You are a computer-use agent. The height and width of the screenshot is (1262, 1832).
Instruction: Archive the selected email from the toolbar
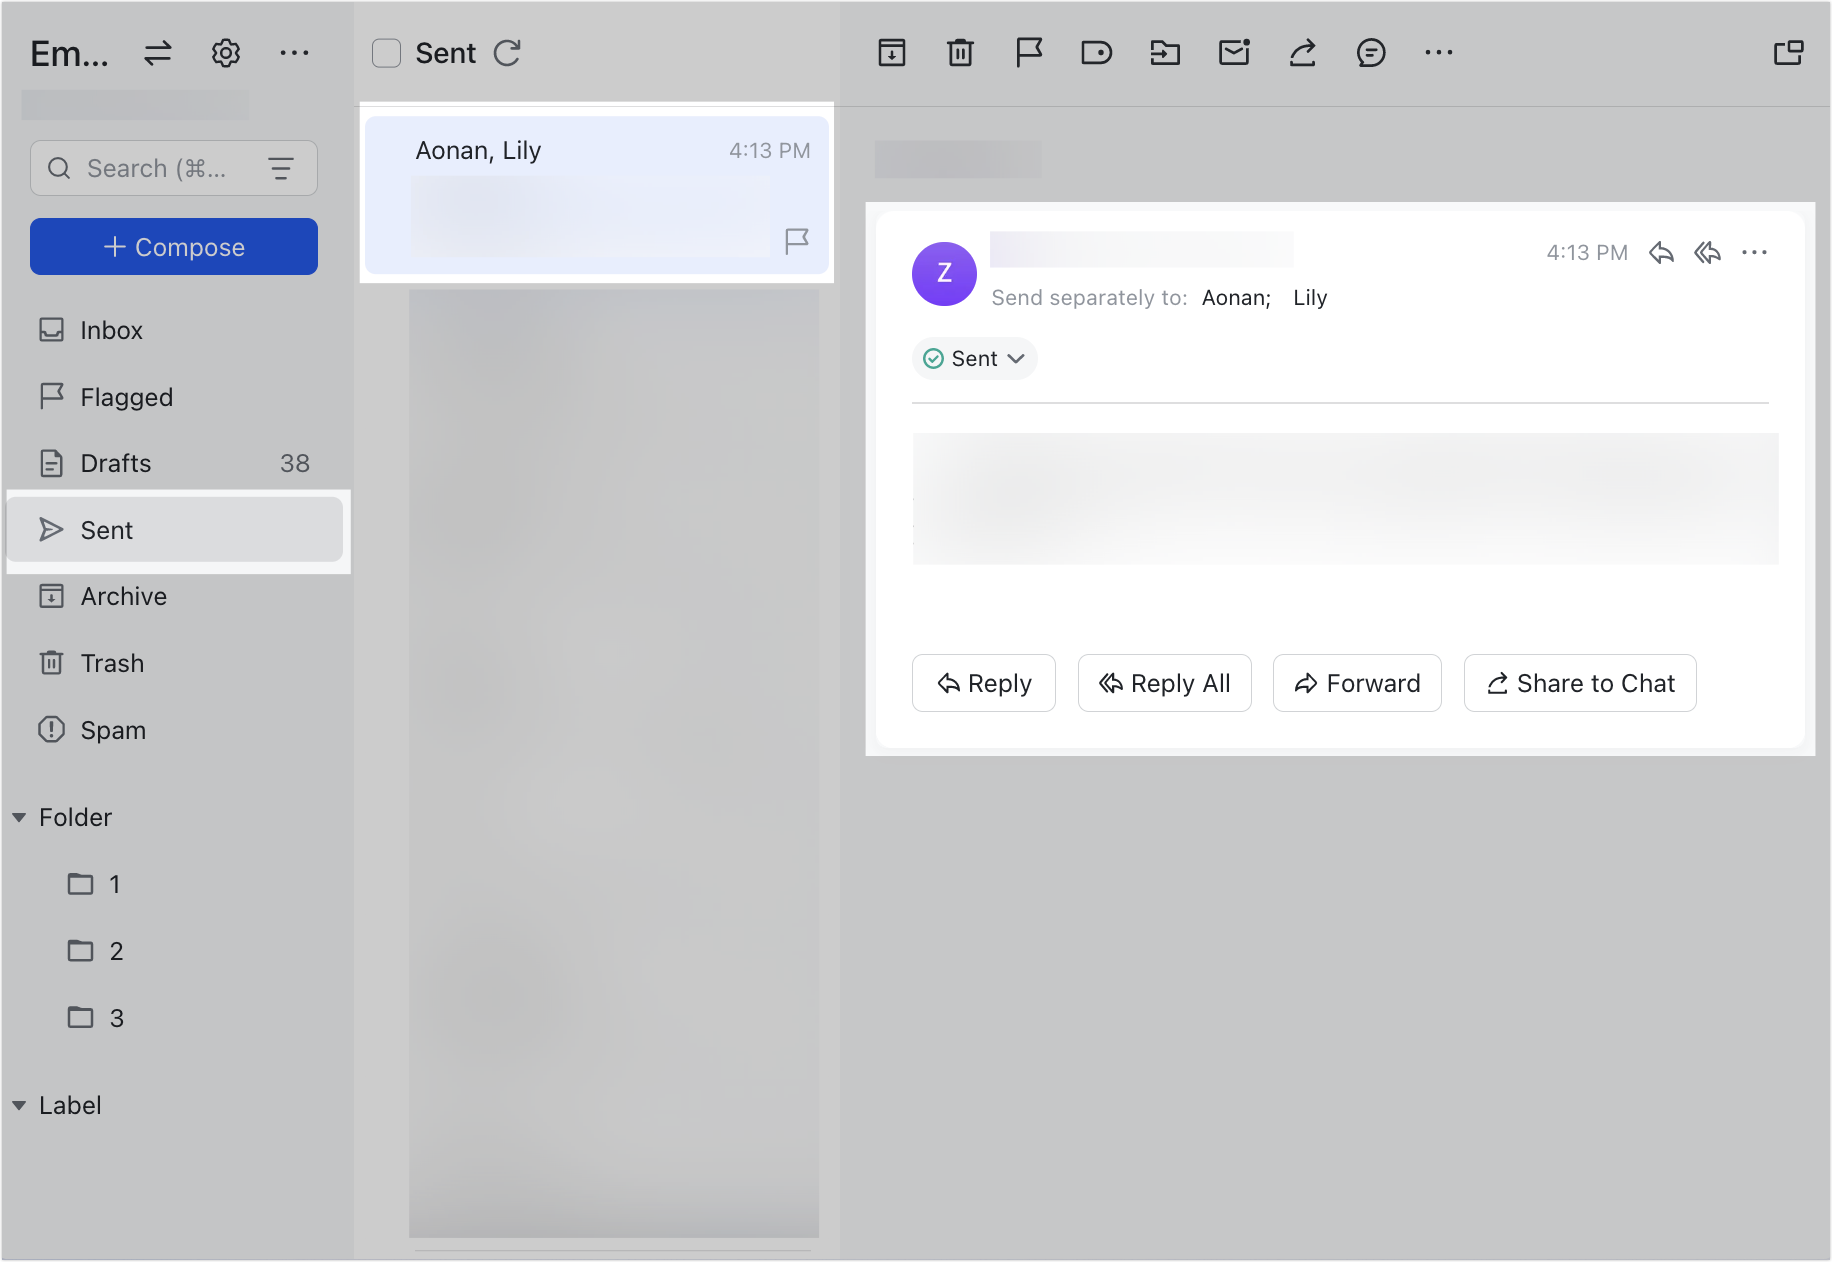tap(892, 52)
